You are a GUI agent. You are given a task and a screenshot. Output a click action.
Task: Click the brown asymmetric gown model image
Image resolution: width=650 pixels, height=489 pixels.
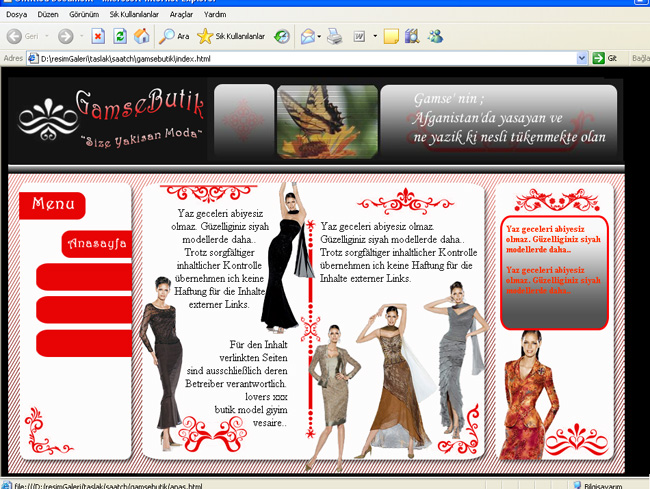pyautogui.click(x=394, y=381)
